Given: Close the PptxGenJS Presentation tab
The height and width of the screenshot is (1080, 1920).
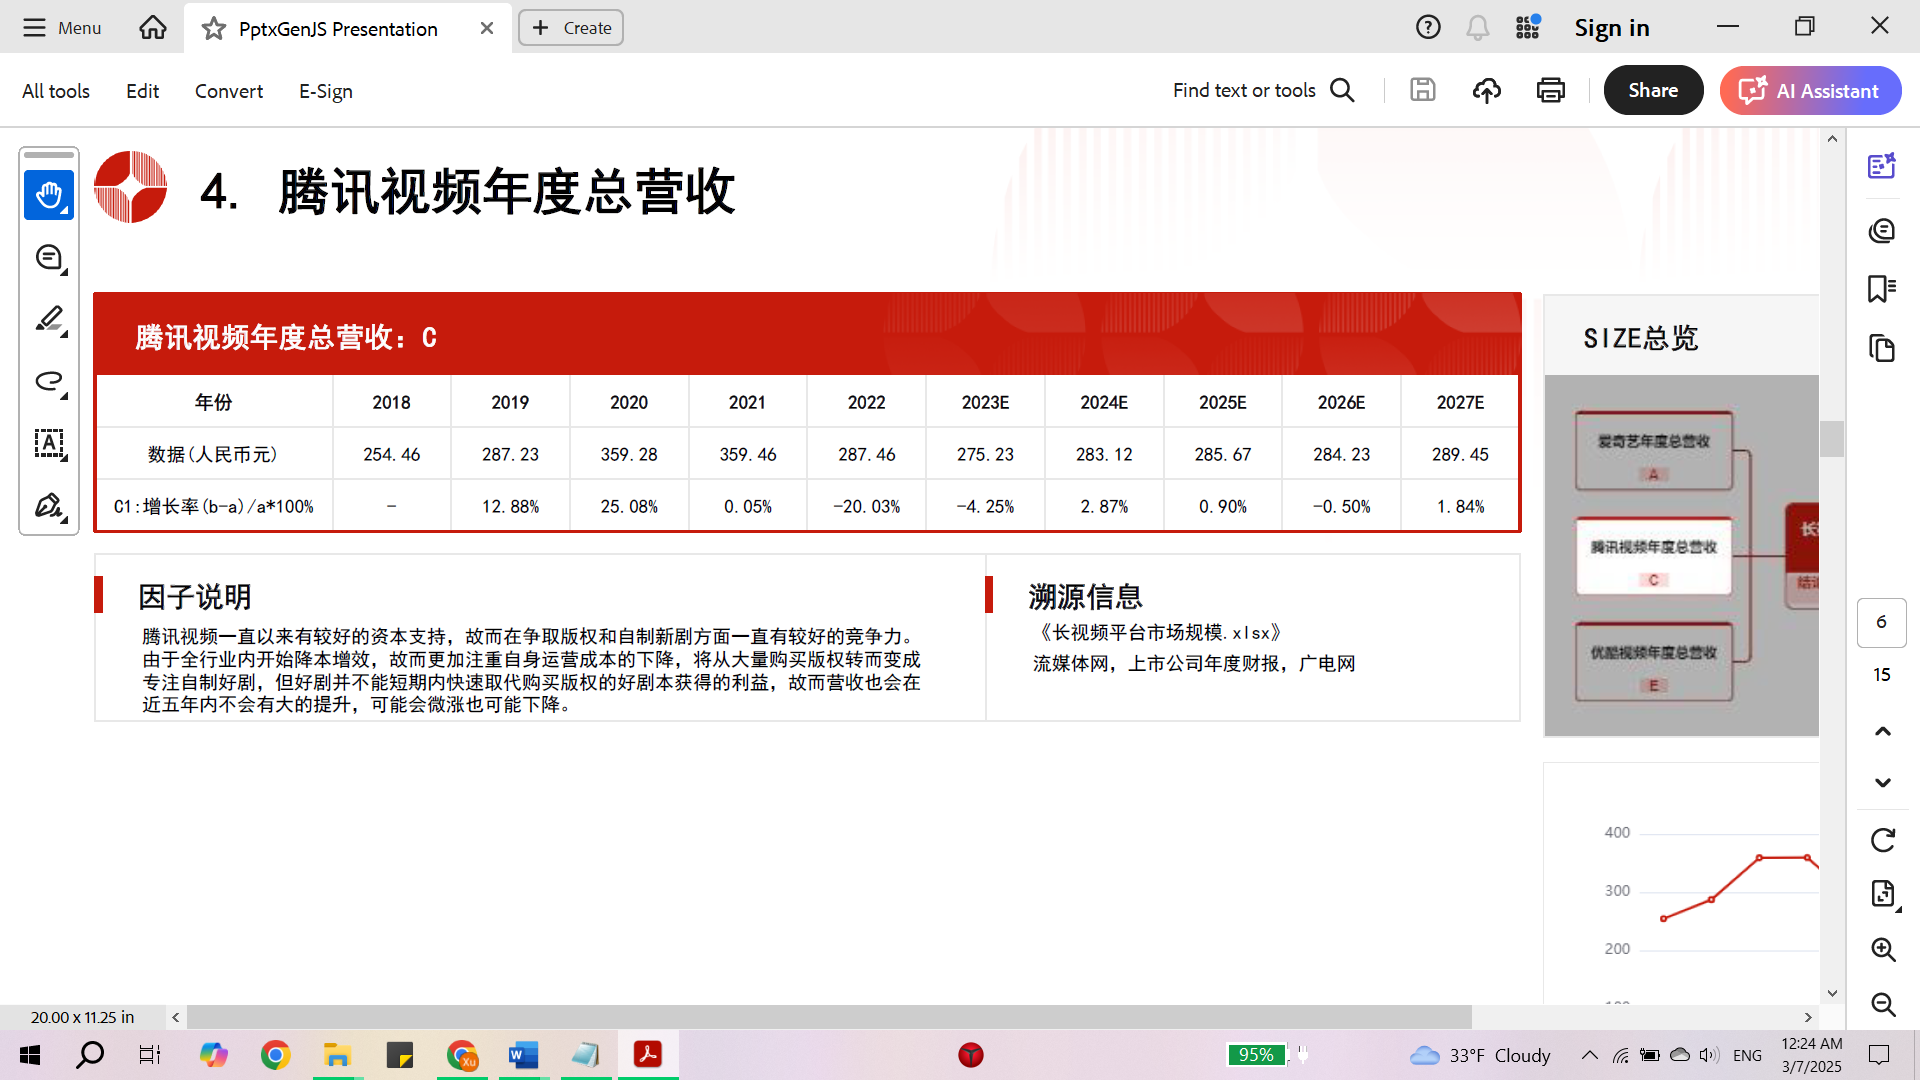Looking at the screenshot, I should coord(487,28).
